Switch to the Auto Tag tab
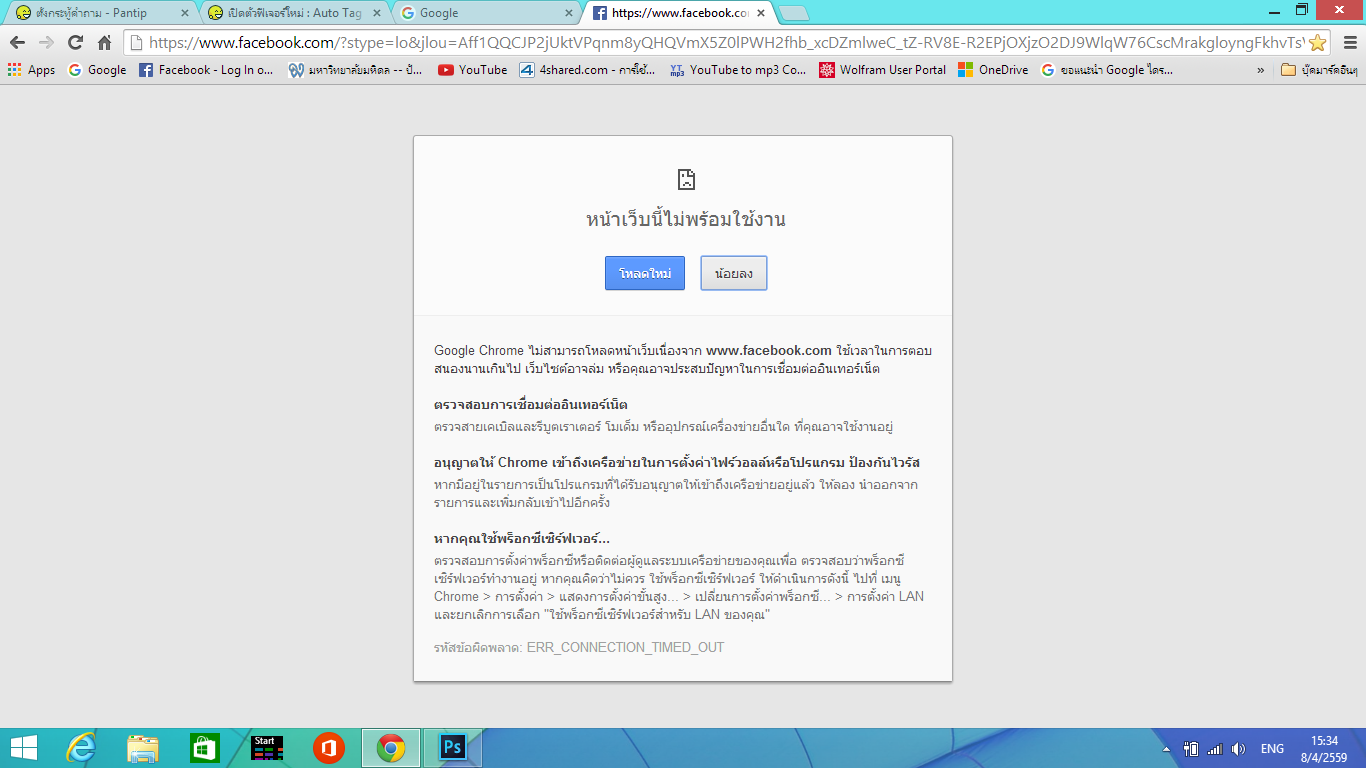The height and width of the screenshot is (768, 1366). coord(292,13)
